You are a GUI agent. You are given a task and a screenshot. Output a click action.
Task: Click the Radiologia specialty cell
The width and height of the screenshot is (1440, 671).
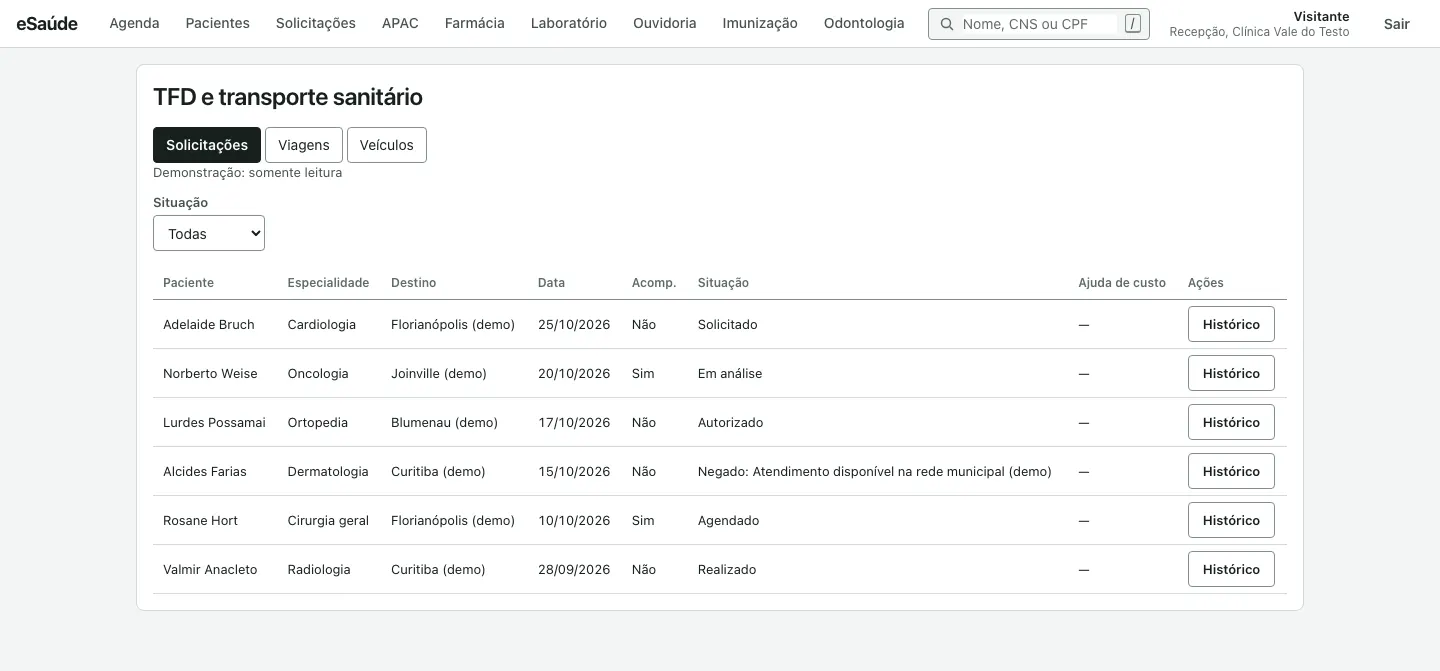pyautogui.click(x=319, y=569)
